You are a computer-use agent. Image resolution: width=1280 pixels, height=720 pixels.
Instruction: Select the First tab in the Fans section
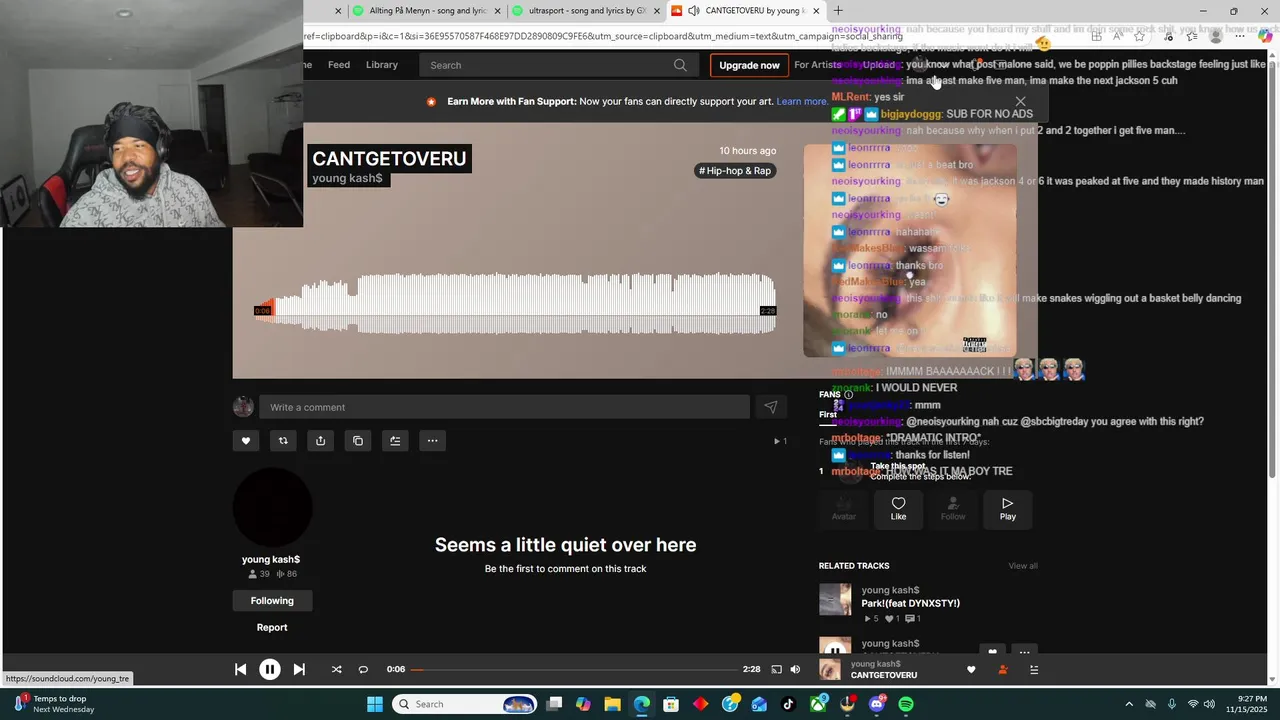828,415
